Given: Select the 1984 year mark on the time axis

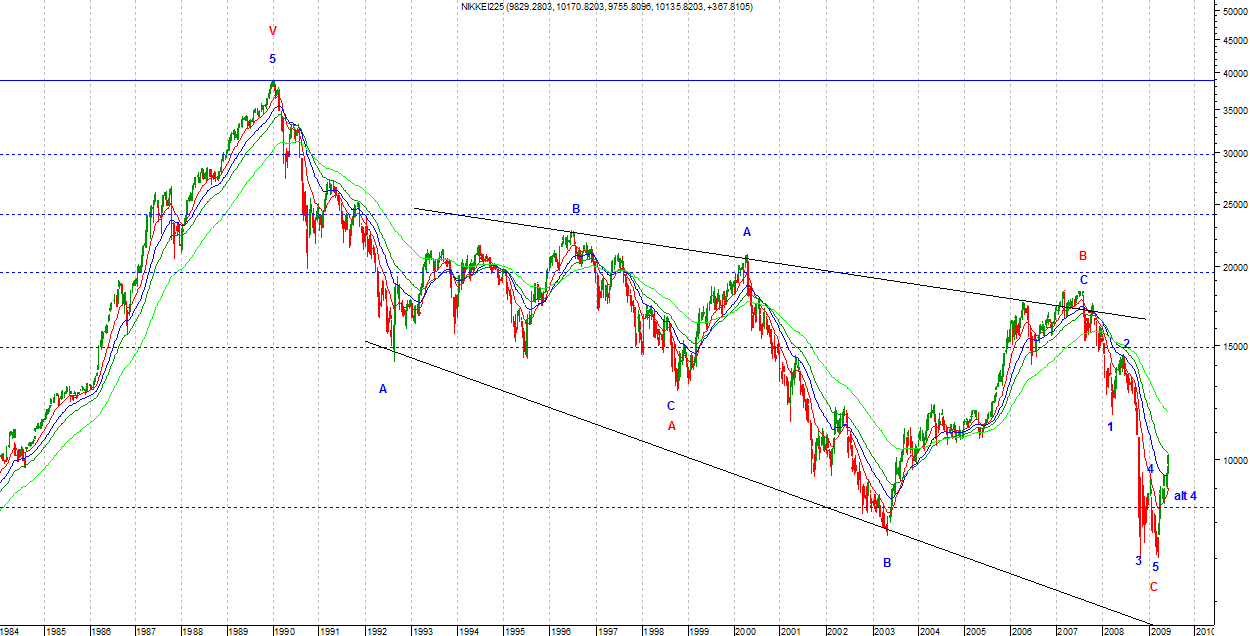Looking at the screenshot, I should (x=9, y=631).
